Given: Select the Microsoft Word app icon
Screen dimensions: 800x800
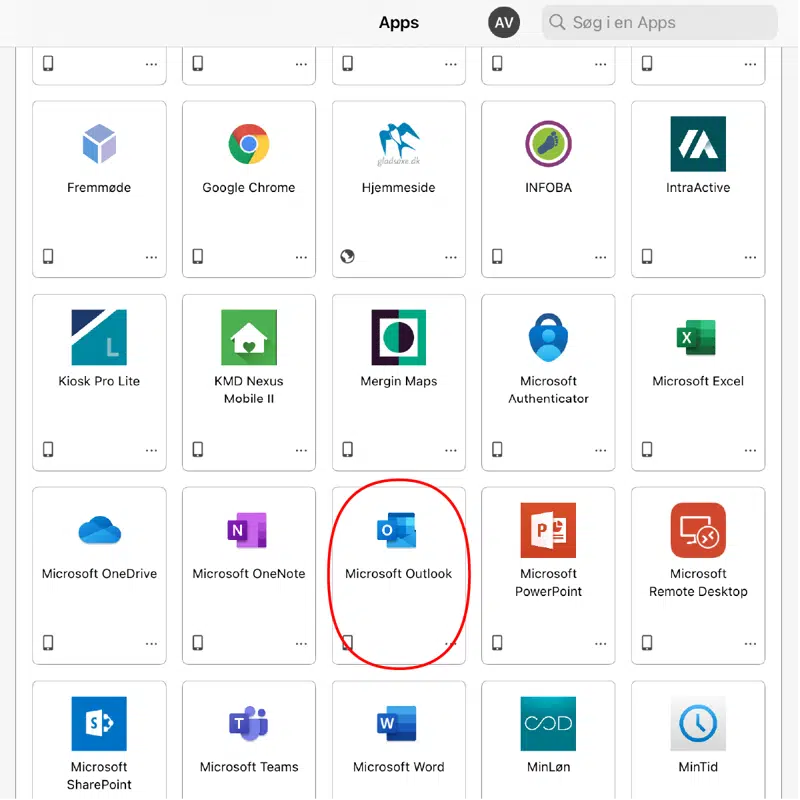Looking at the screenshot, I should 398,722.
